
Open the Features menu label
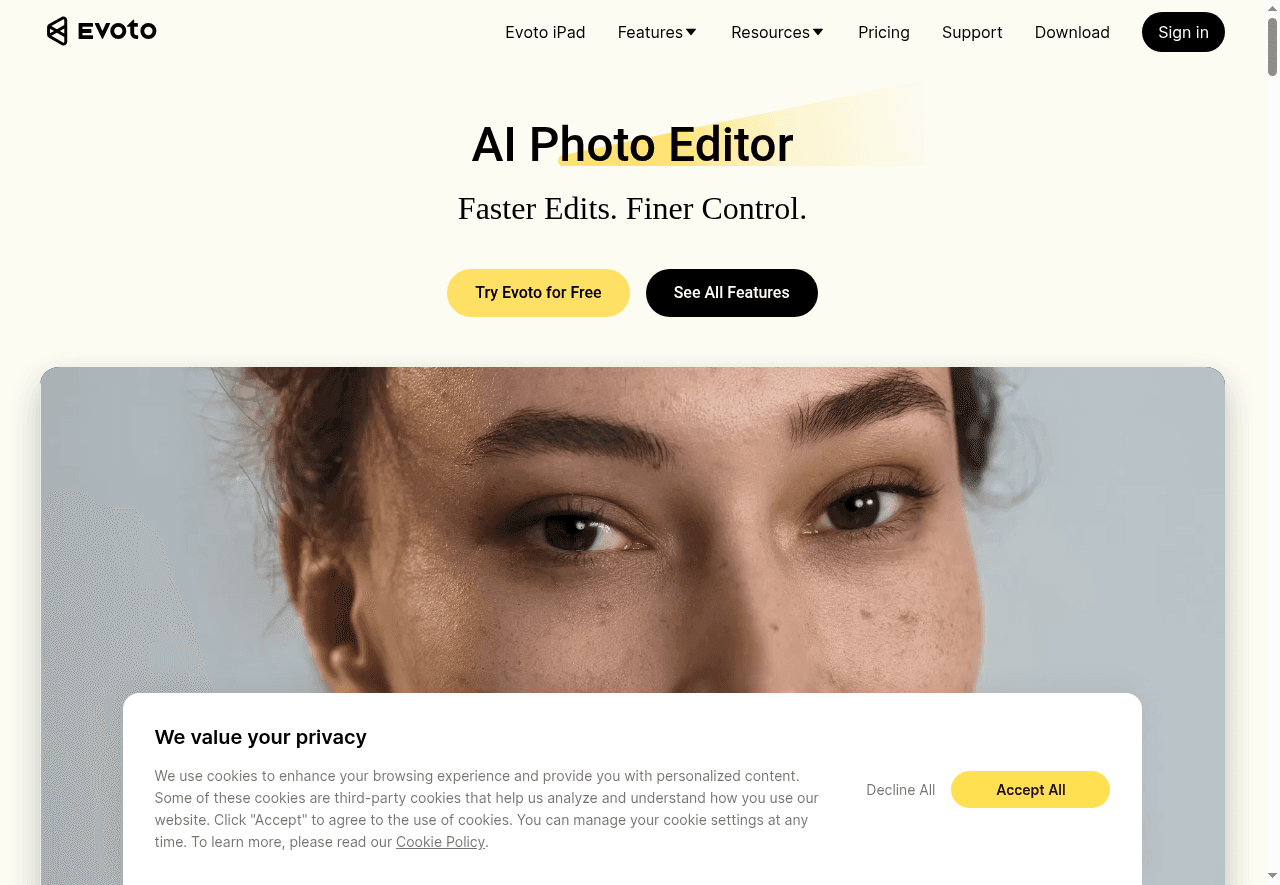tap(650, 32)
